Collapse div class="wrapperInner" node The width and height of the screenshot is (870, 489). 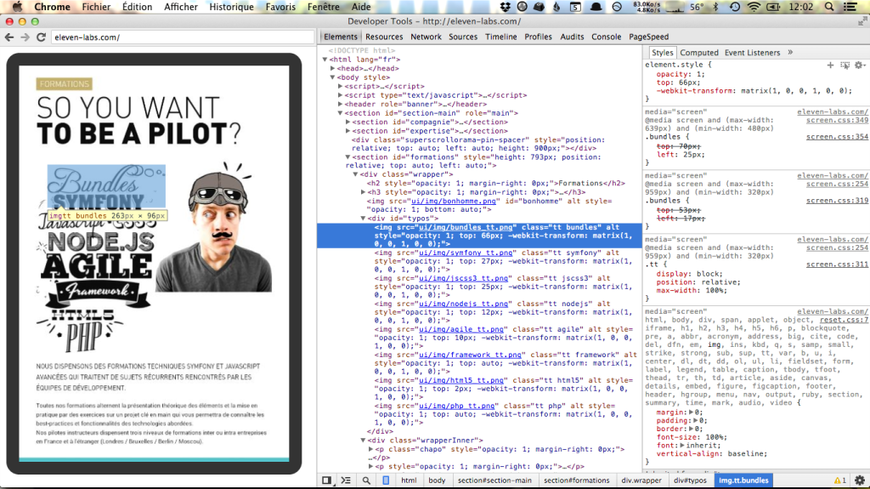(363, 440)
